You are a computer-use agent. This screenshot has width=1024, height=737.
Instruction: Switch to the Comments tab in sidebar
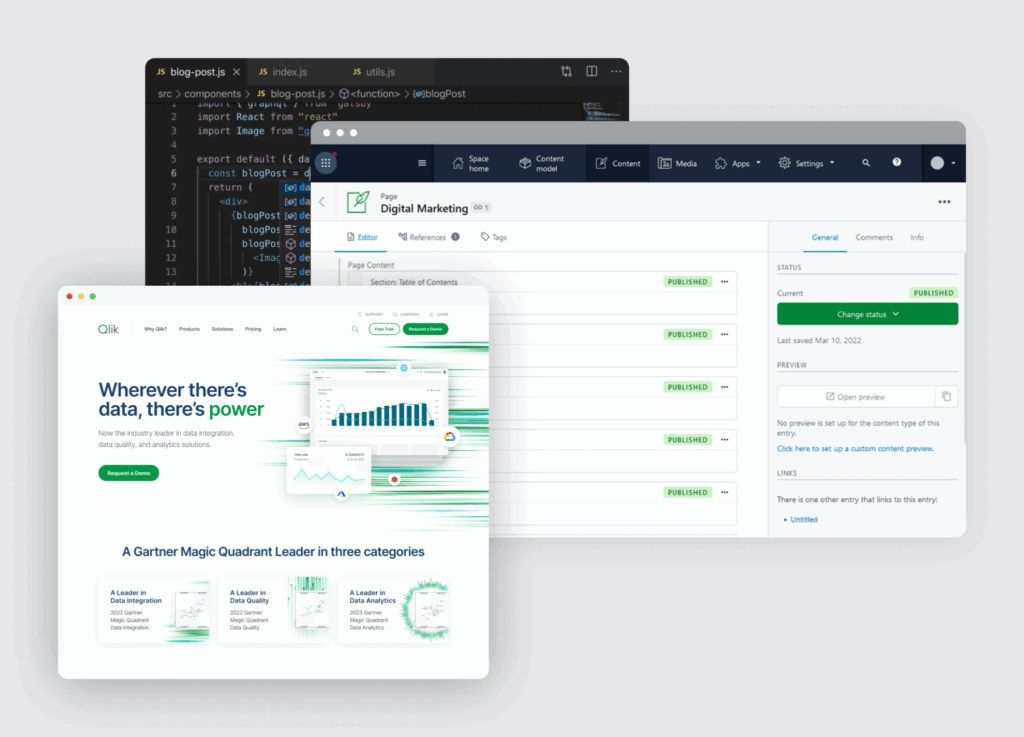coord(873,238)
